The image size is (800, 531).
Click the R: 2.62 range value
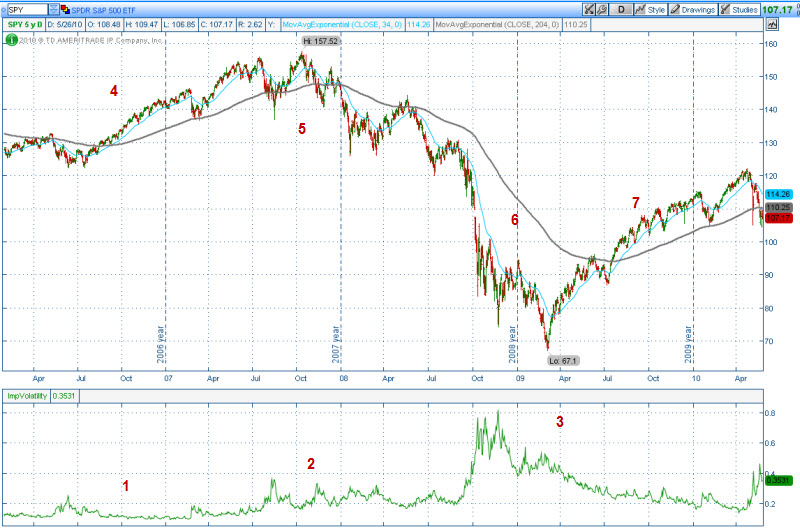(251, 24)
